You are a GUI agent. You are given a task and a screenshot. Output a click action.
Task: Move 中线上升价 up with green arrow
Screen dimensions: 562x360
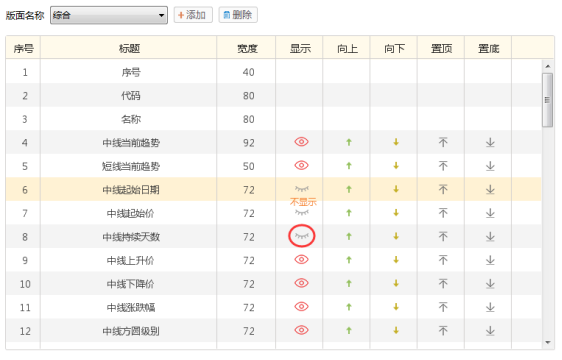coord(349,260)
